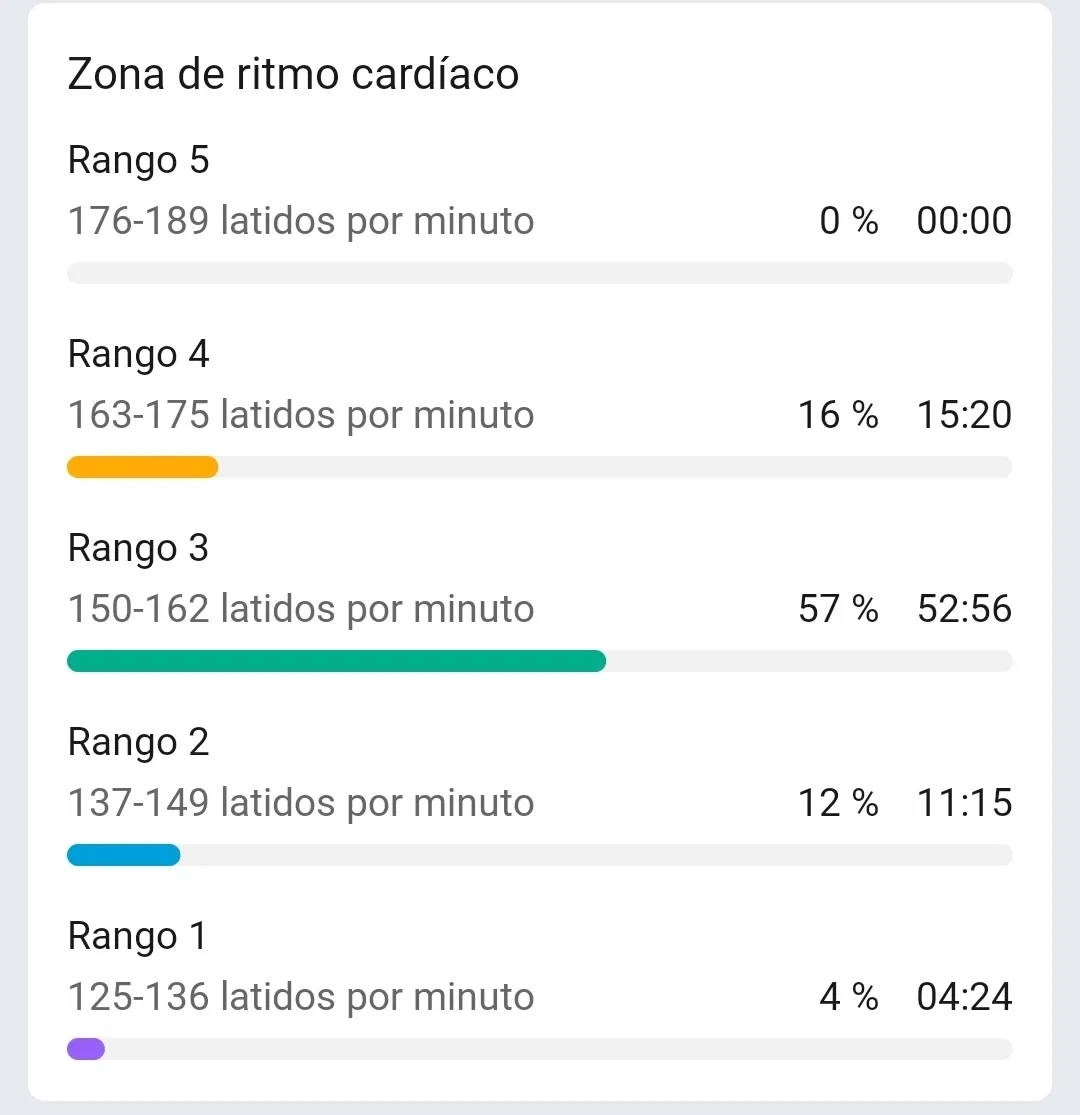
Task: Tap the Rango 3 label
Action: (138, 548)
